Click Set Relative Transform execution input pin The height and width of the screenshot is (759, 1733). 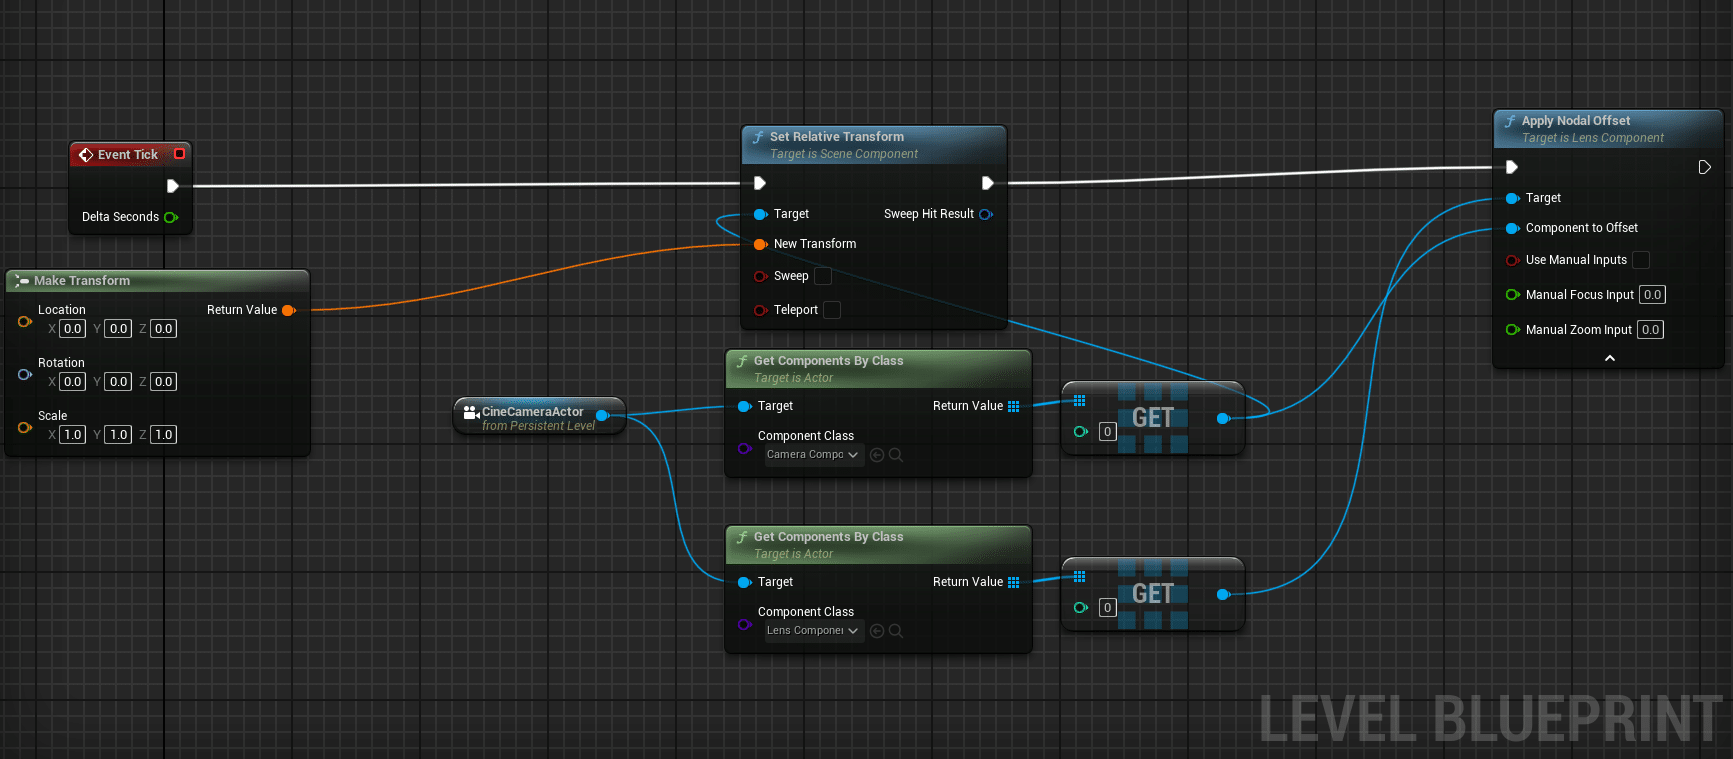(x=759, y=183)
